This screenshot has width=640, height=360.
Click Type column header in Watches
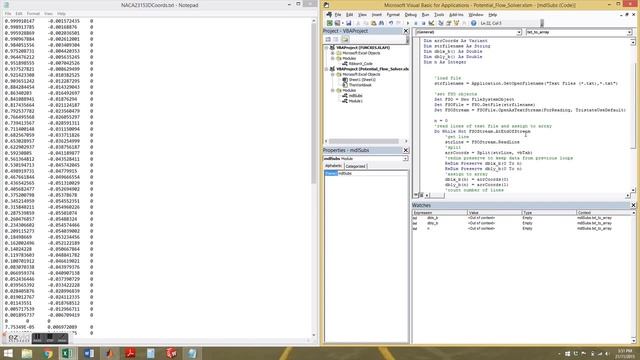tap(549, 213)
